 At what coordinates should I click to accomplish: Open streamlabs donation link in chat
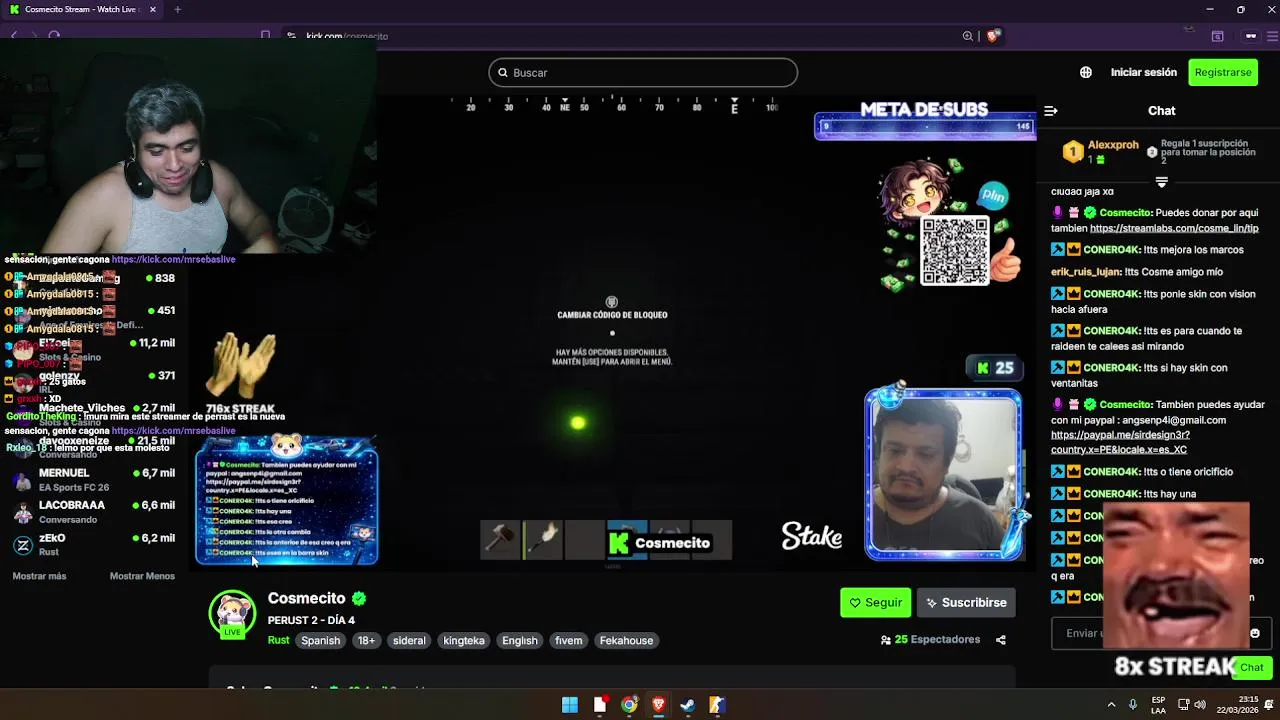(x=1174, y=228)
